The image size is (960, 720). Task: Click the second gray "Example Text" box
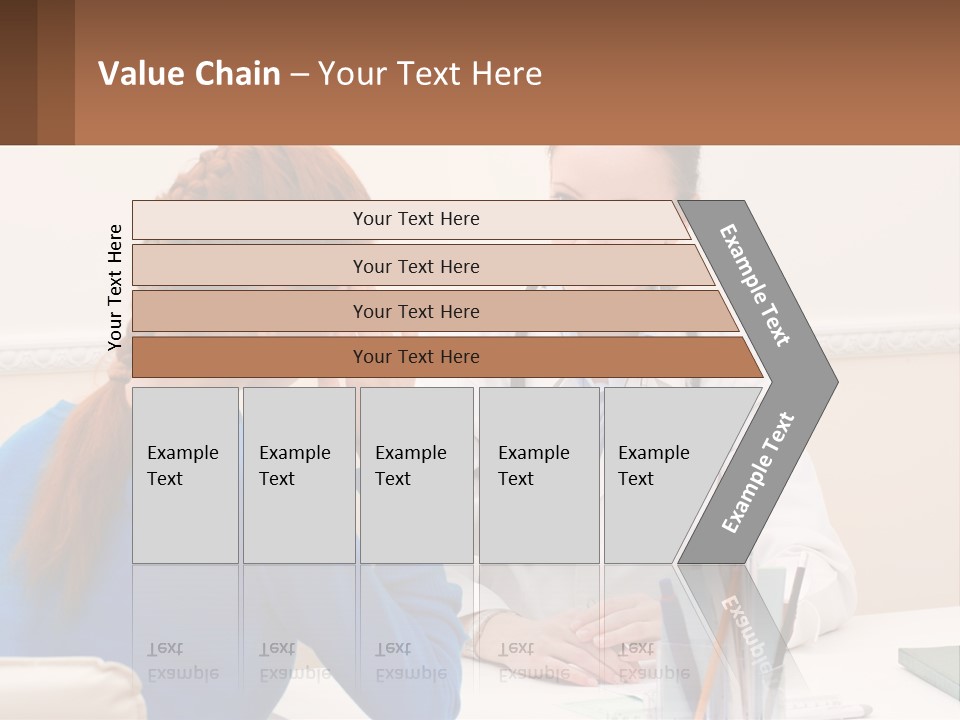[299, 475]
